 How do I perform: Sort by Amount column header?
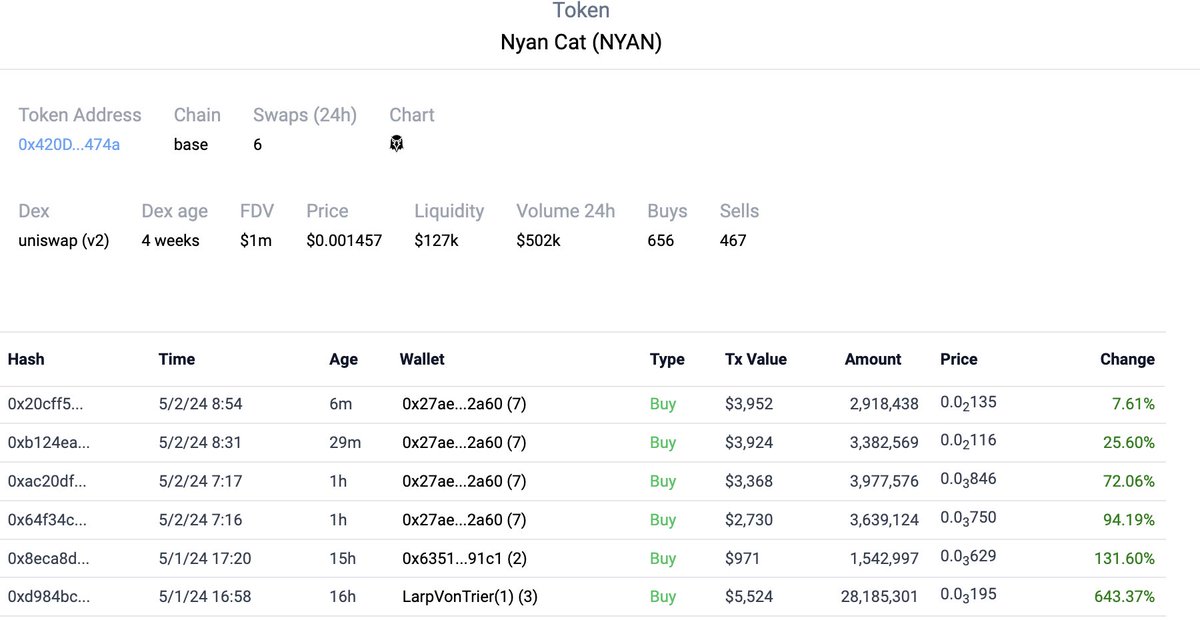tap(873, 359)
